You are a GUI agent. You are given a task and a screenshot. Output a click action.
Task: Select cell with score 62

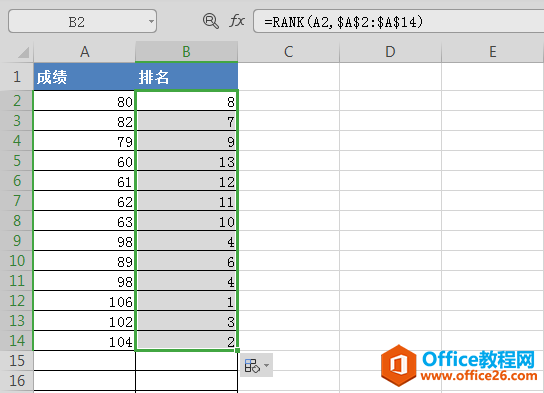pyautogui.click(x=84, y=201)
